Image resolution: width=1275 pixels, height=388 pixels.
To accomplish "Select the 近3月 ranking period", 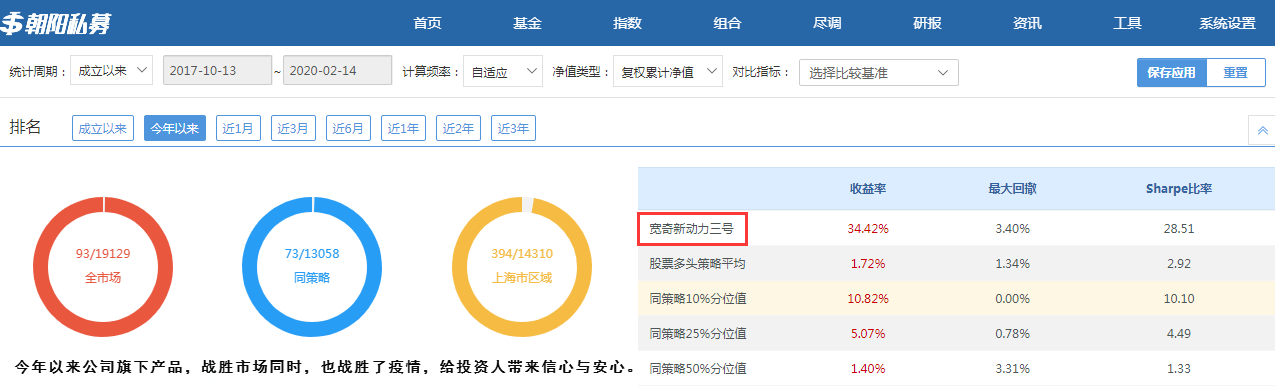I will tap(294, 128).
